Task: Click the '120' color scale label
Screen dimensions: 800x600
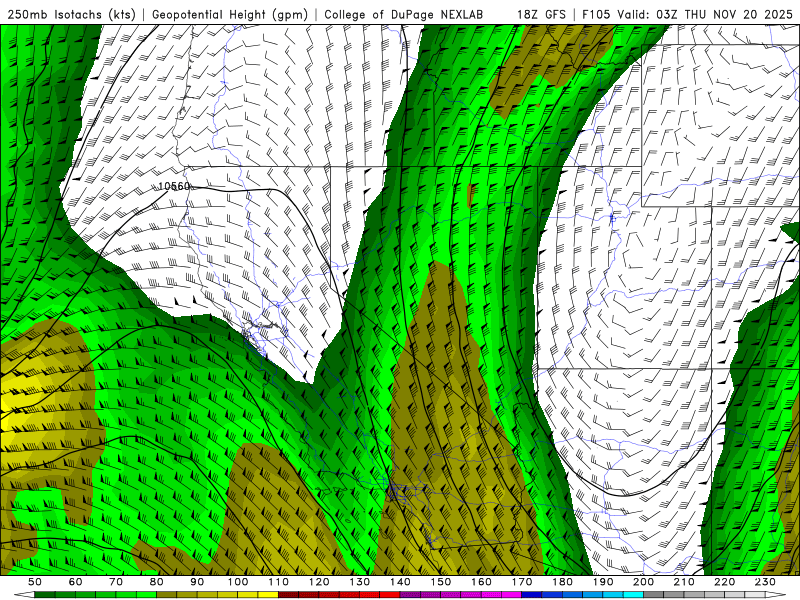Action: pos(319,582)
